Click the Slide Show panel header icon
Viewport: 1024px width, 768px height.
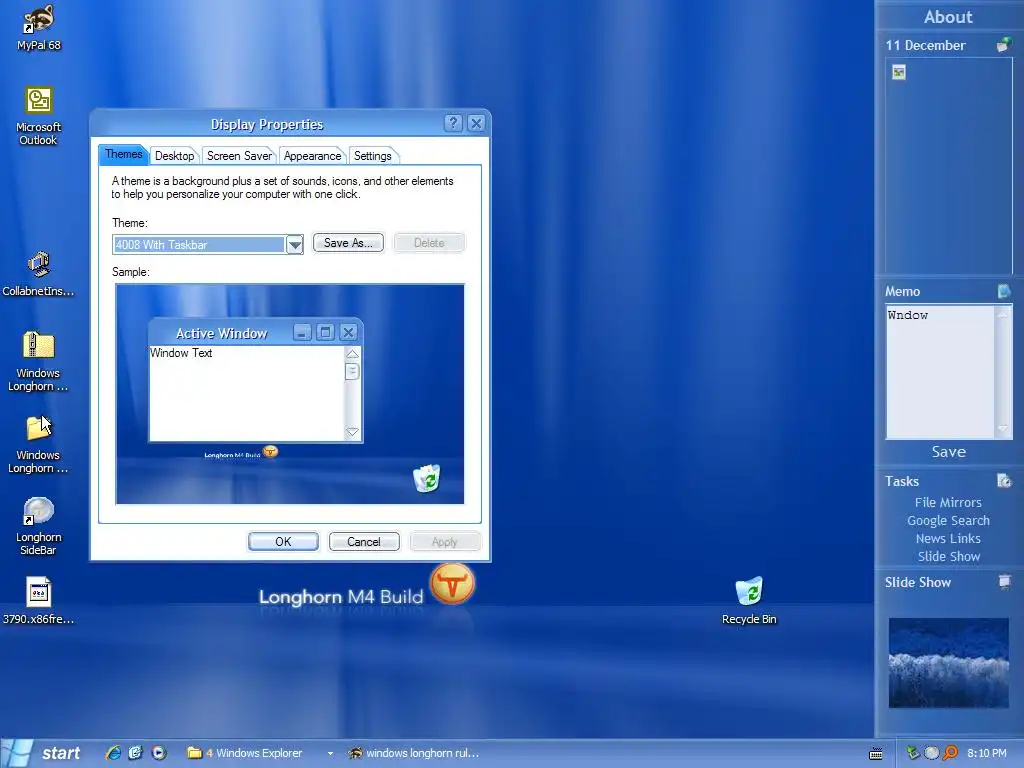(1004, 581)
